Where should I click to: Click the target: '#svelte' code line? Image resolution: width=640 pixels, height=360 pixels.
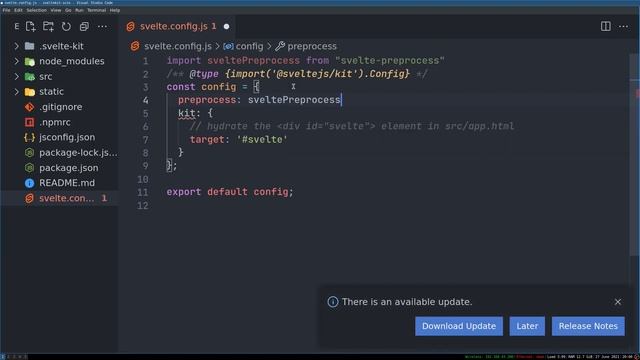click(238, 140)
